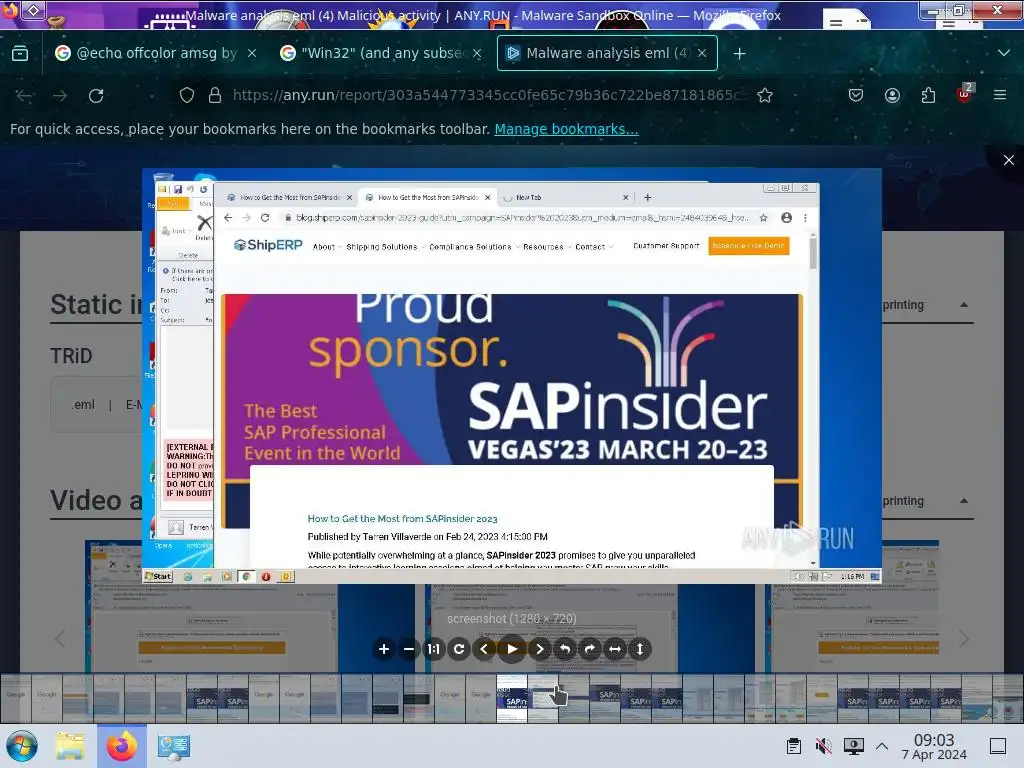Unmute the tray volume icon
1024x768 pixels.
(x=824, y=746)
